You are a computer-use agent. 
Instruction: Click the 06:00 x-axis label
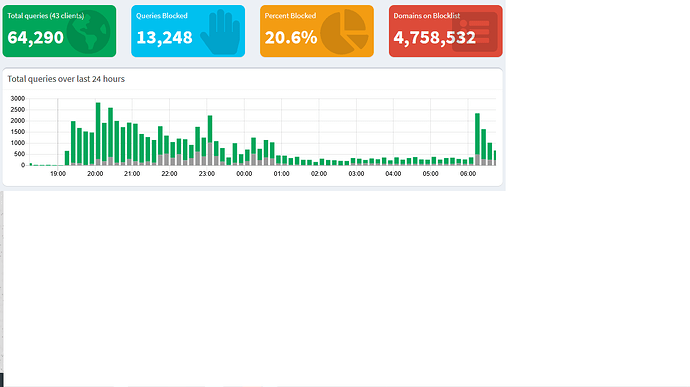[468, 174]
